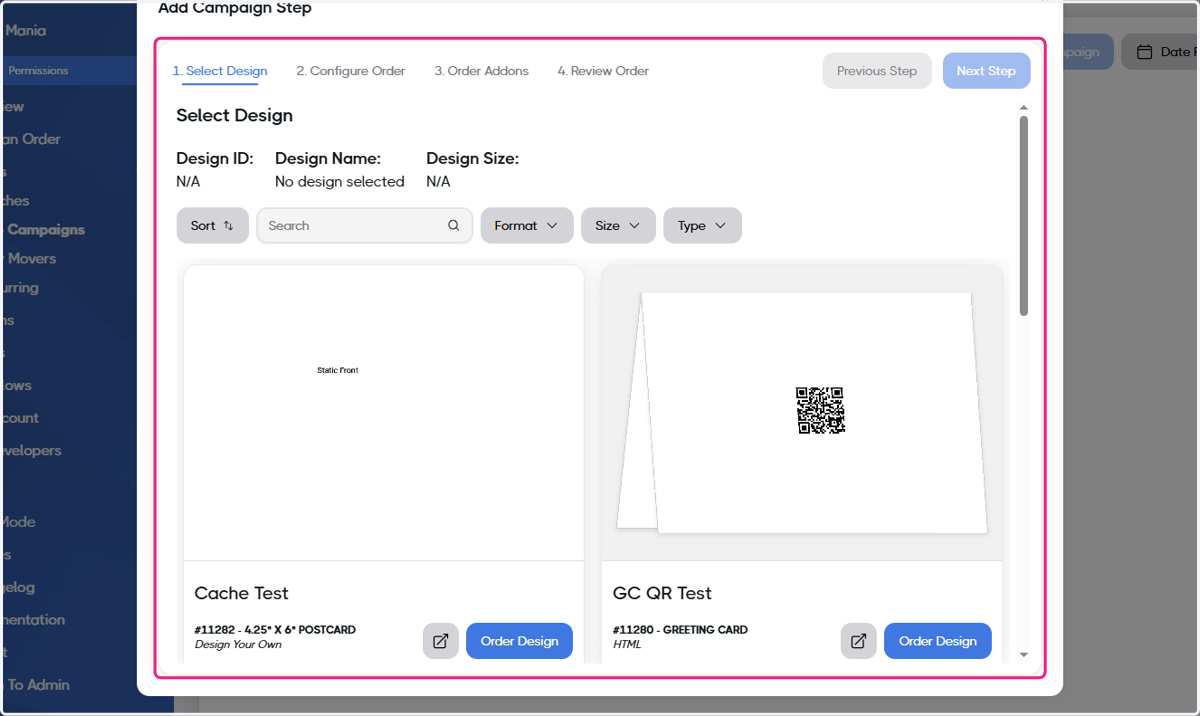Image resolution: width=1200 pixels, height=716 pixels.
Task: Open Campaigns in the left sidebar
Action: tap(46, 229)
